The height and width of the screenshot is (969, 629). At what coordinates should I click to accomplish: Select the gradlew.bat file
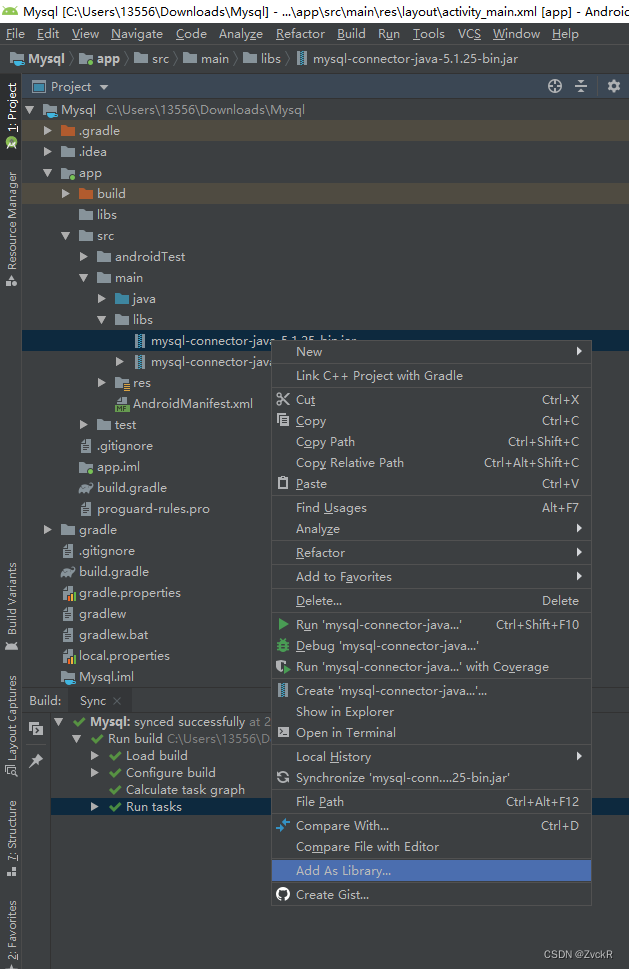point(114,635)
